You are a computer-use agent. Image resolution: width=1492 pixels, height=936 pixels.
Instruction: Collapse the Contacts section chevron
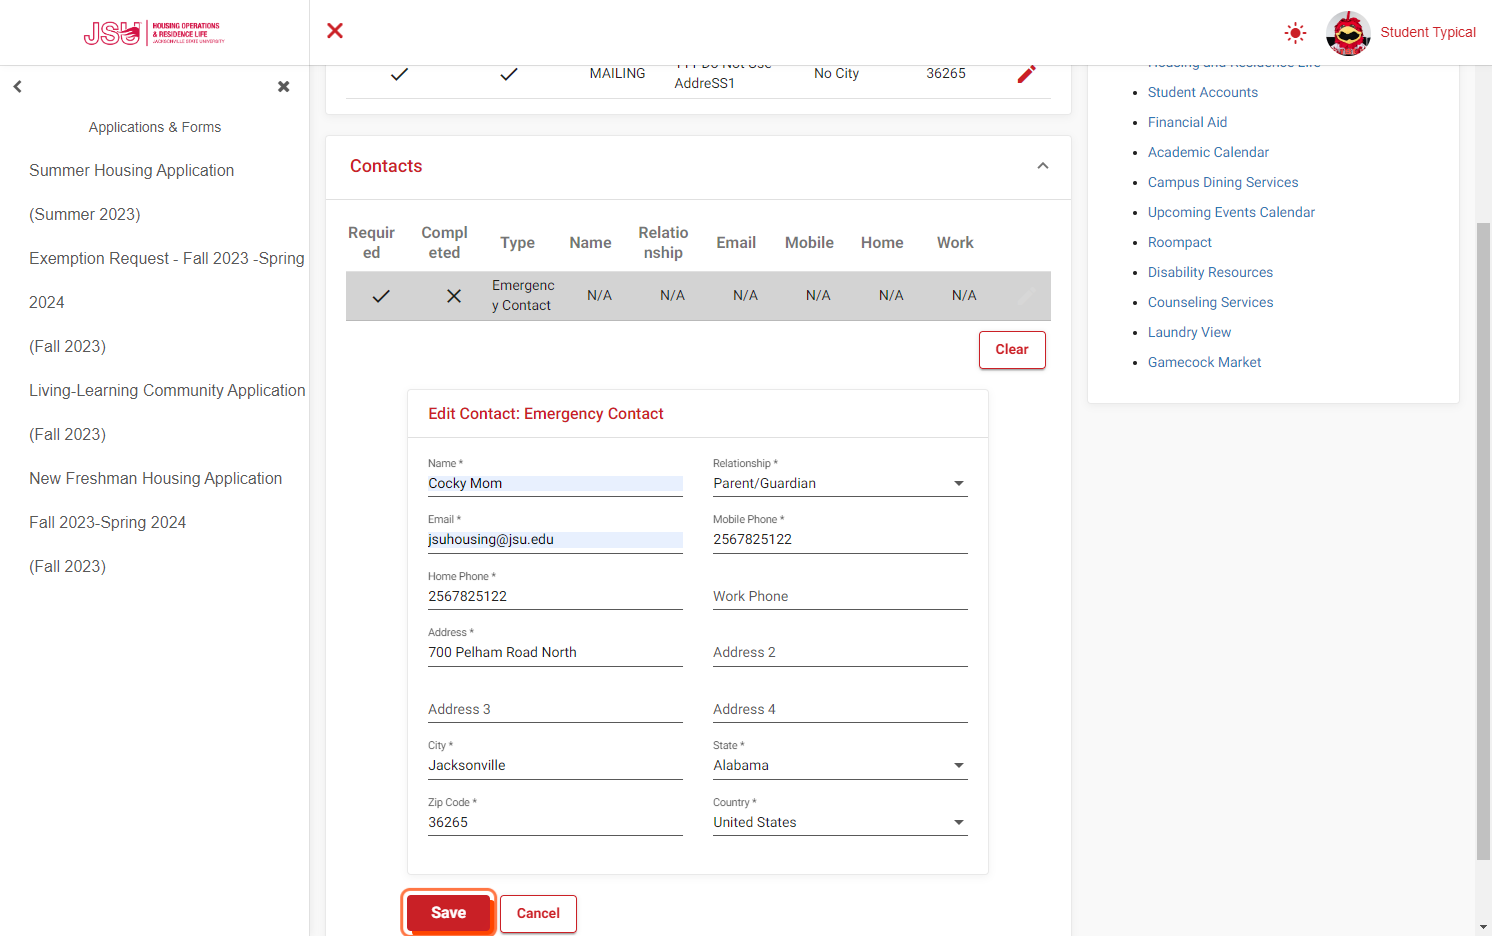click(x=1043, y=166)
